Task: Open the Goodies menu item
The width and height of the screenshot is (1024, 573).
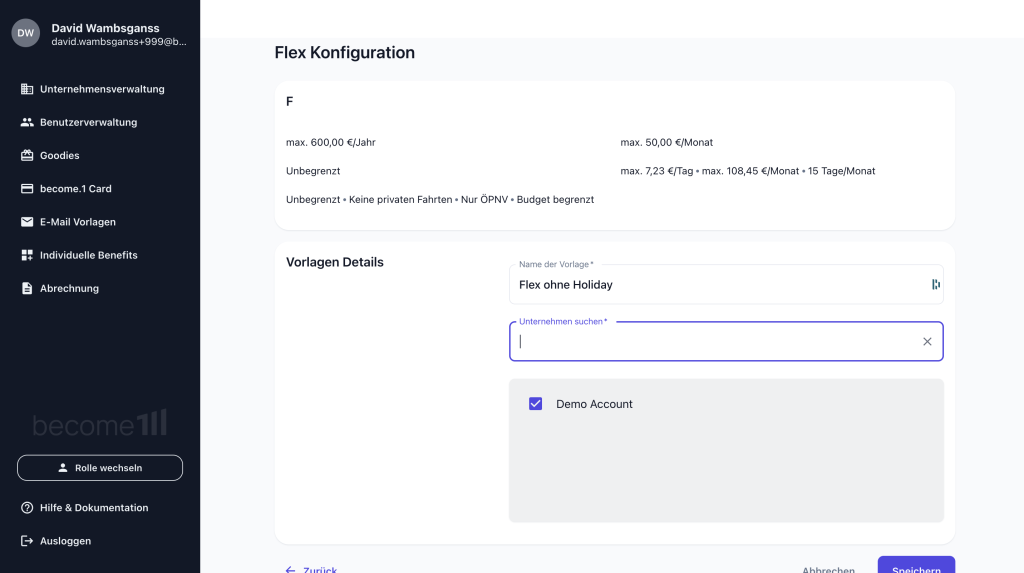Action: pos(60,155)
